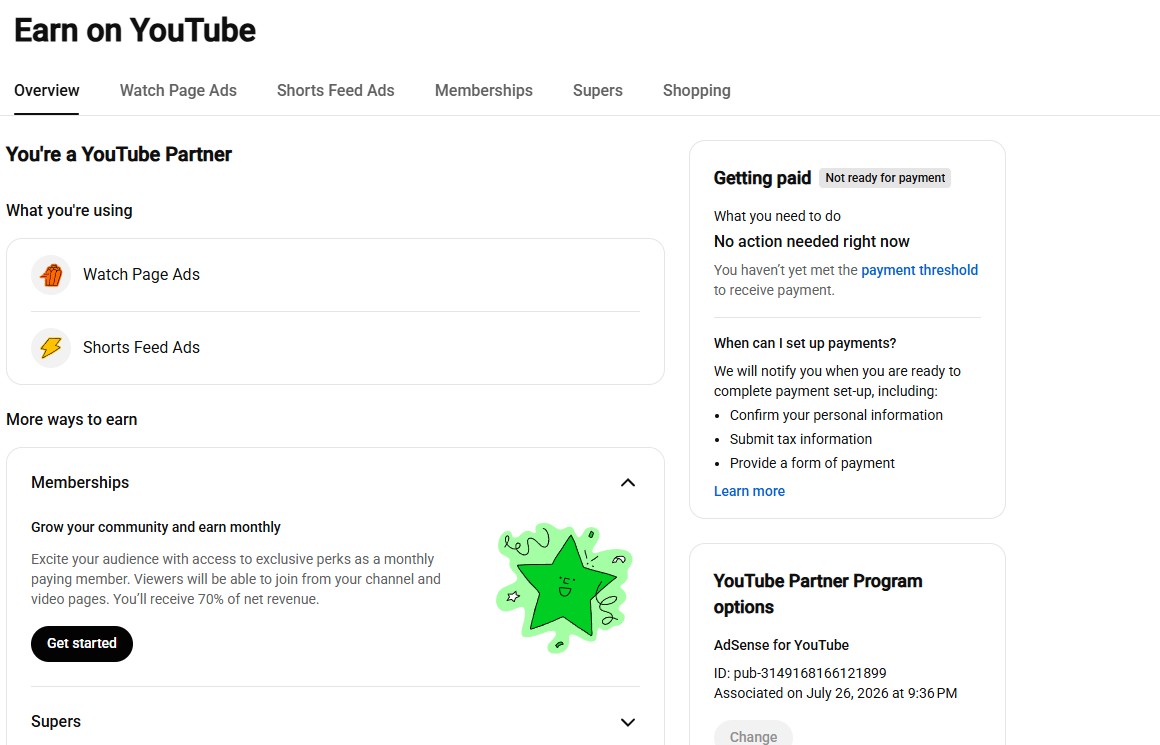Screen dimensions: 1160x745
Task: Collapse the Memberships section chevron
Action: [627, 483]
